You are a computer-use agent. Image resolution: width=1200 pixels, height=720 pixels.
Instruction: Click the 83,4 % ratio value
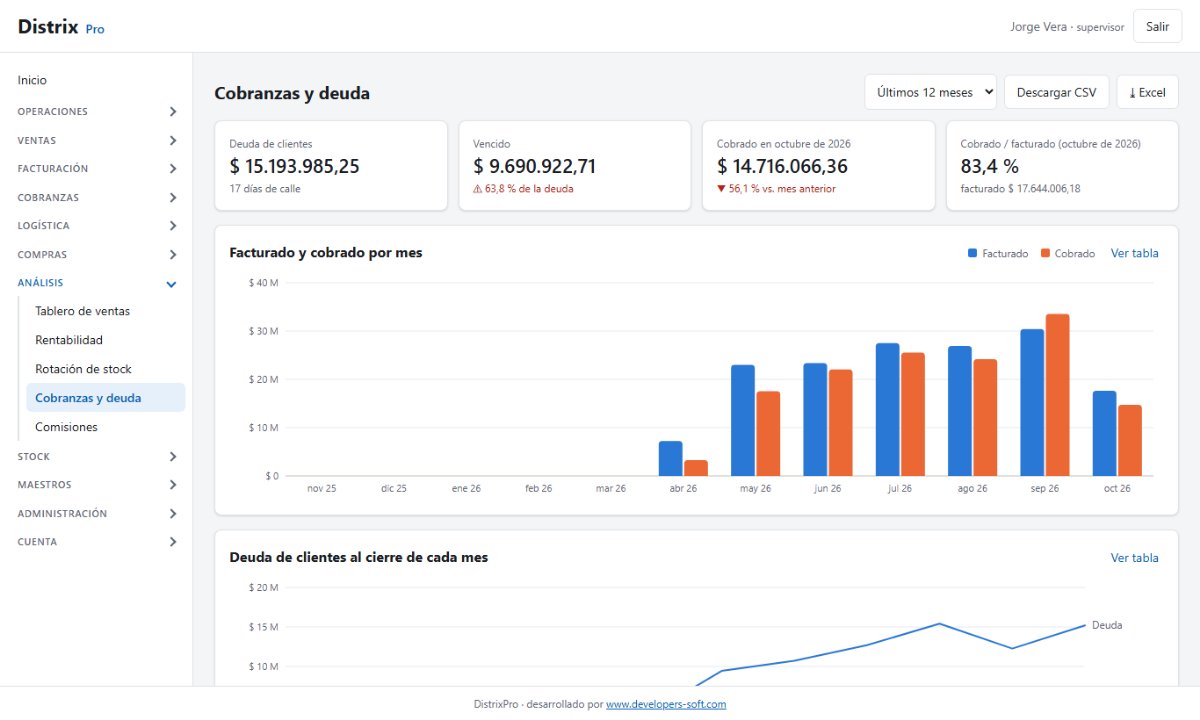tap(990, 167)
